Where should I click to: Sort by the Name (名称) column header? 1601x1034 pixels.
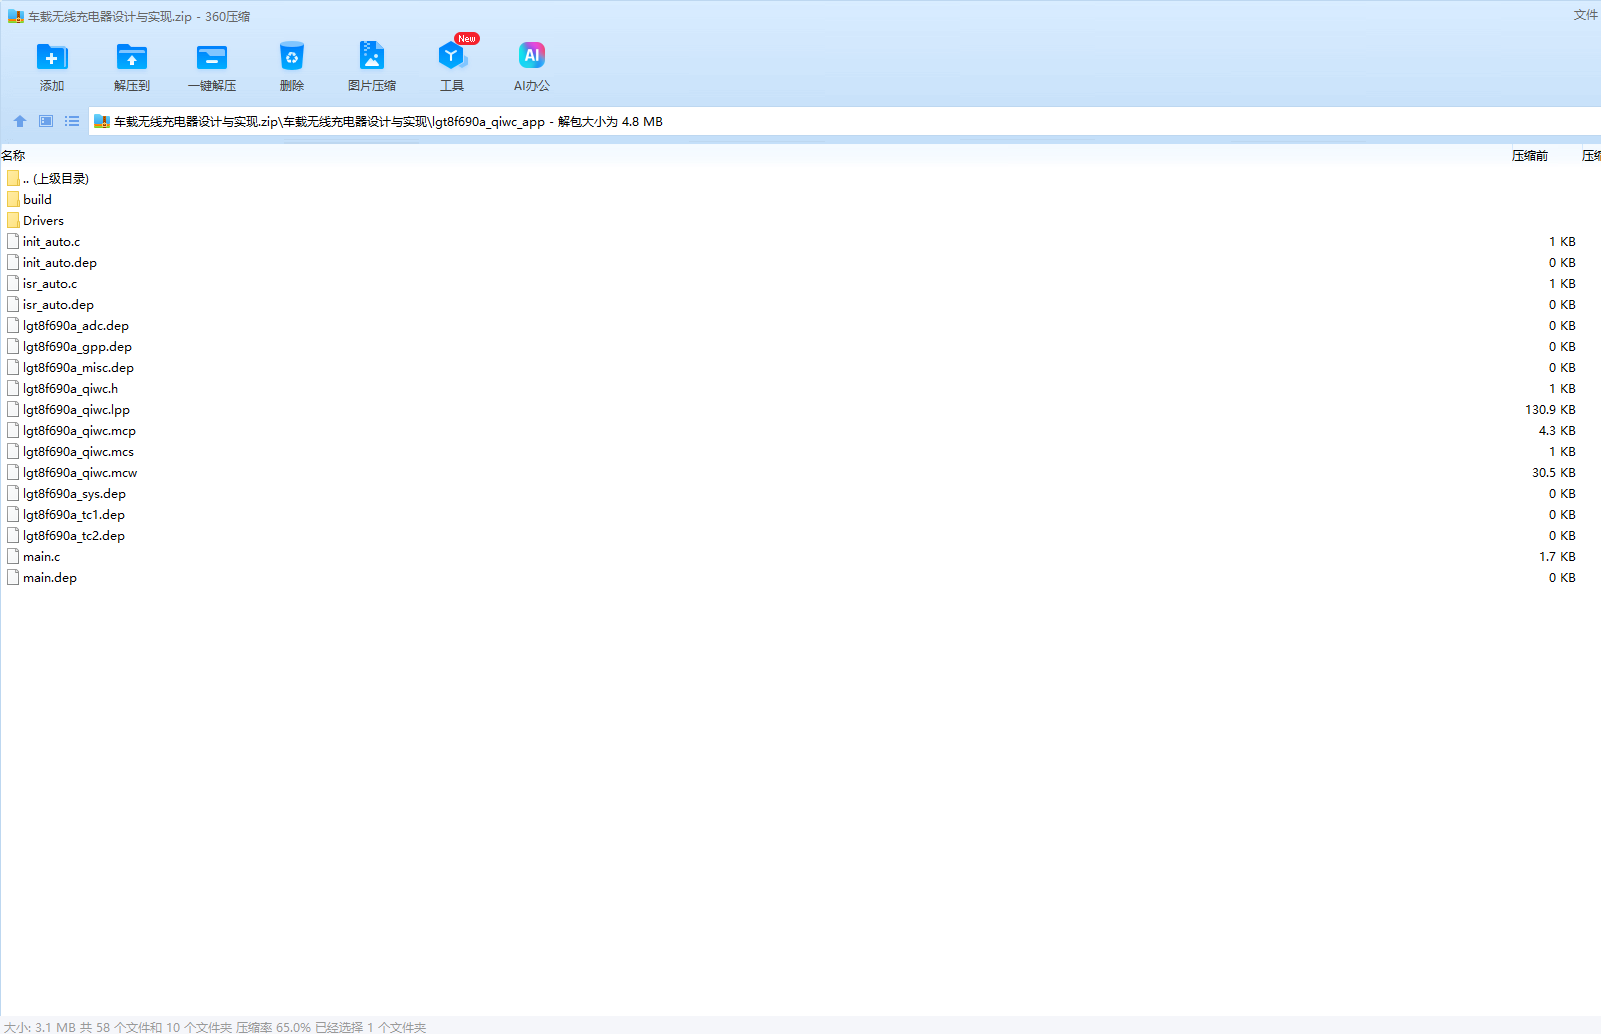pos(14,155)
